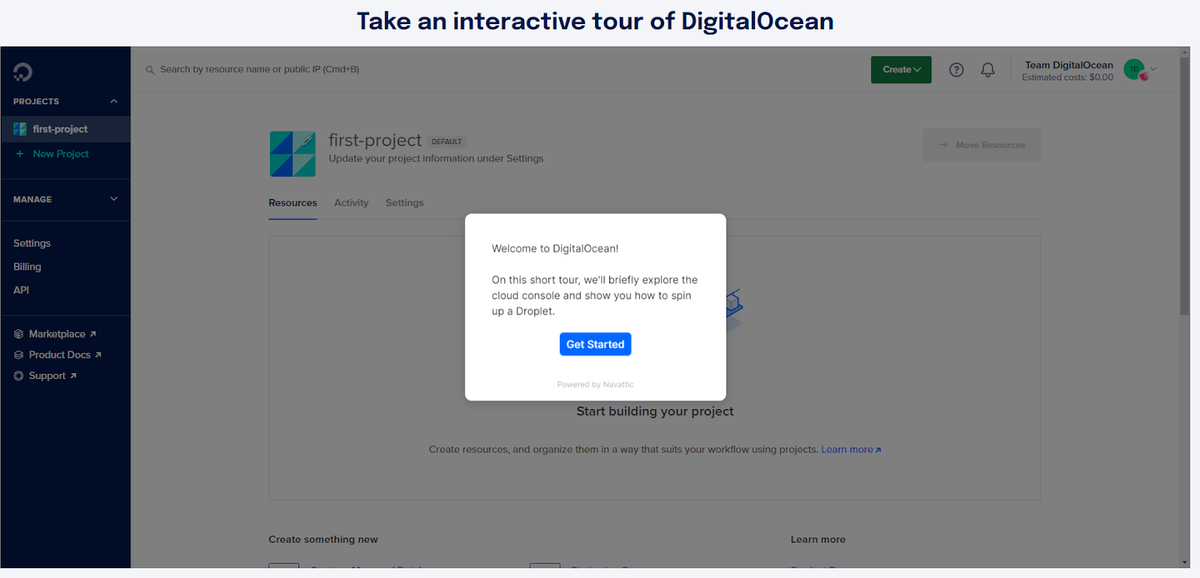1200x578 pixels.
Task: Select first-project in the sidebar
Action: (65, 129)
